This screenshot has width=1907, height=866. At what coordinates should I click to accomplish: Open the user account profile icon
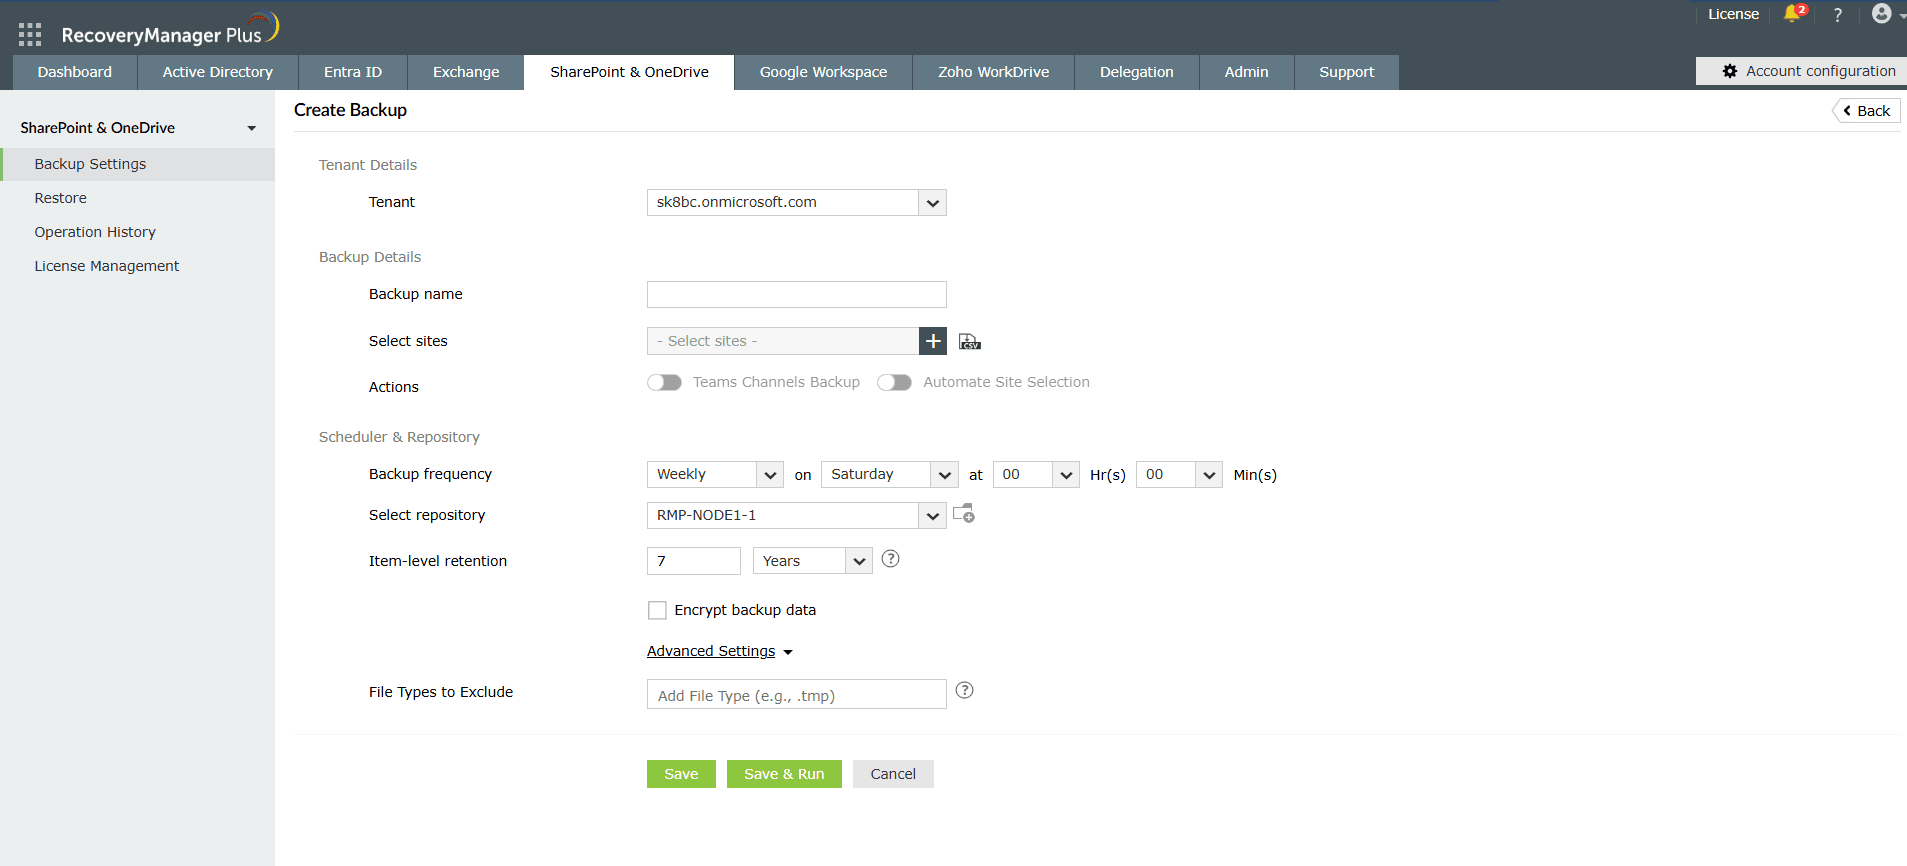coord(1881,13)
